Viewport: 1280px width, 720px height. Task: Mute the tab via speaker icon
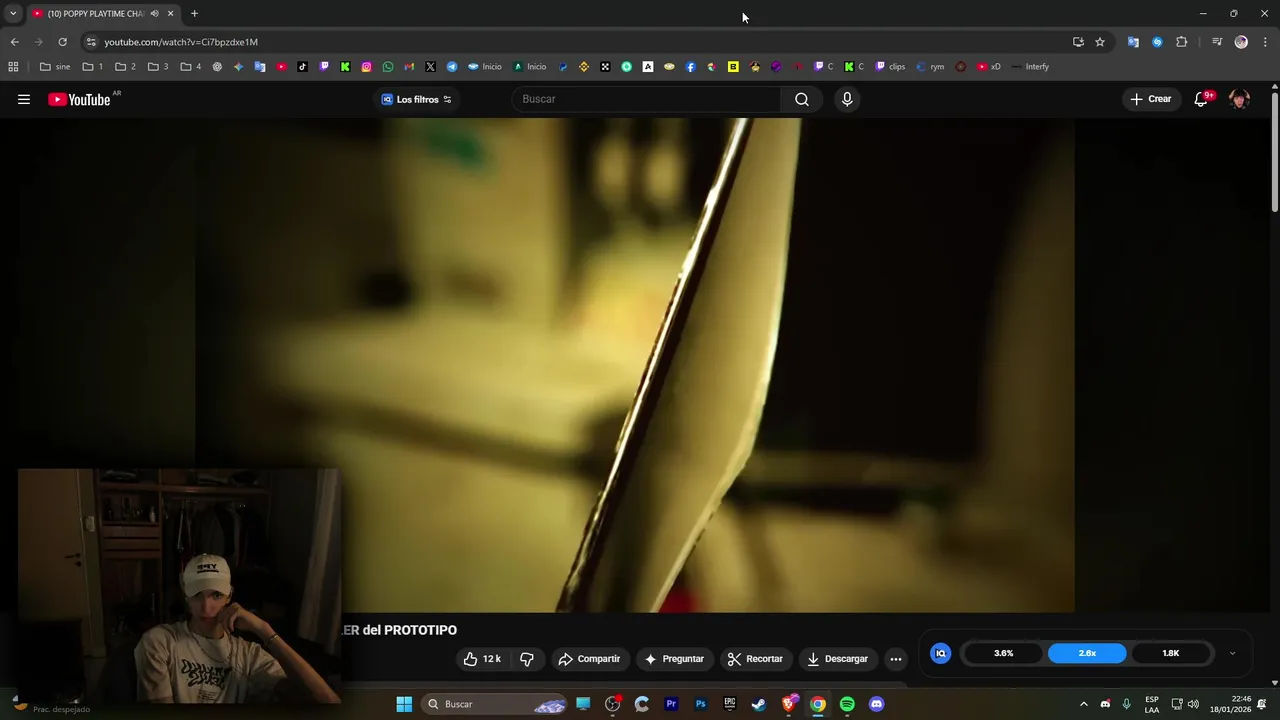point(154,14)
